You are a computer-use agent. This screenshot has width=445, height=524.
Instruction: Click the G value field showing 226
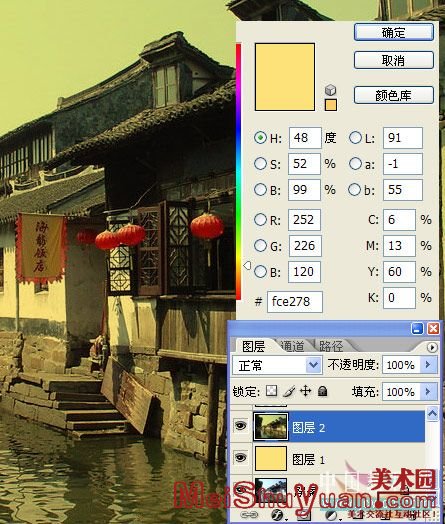(305, 246)
